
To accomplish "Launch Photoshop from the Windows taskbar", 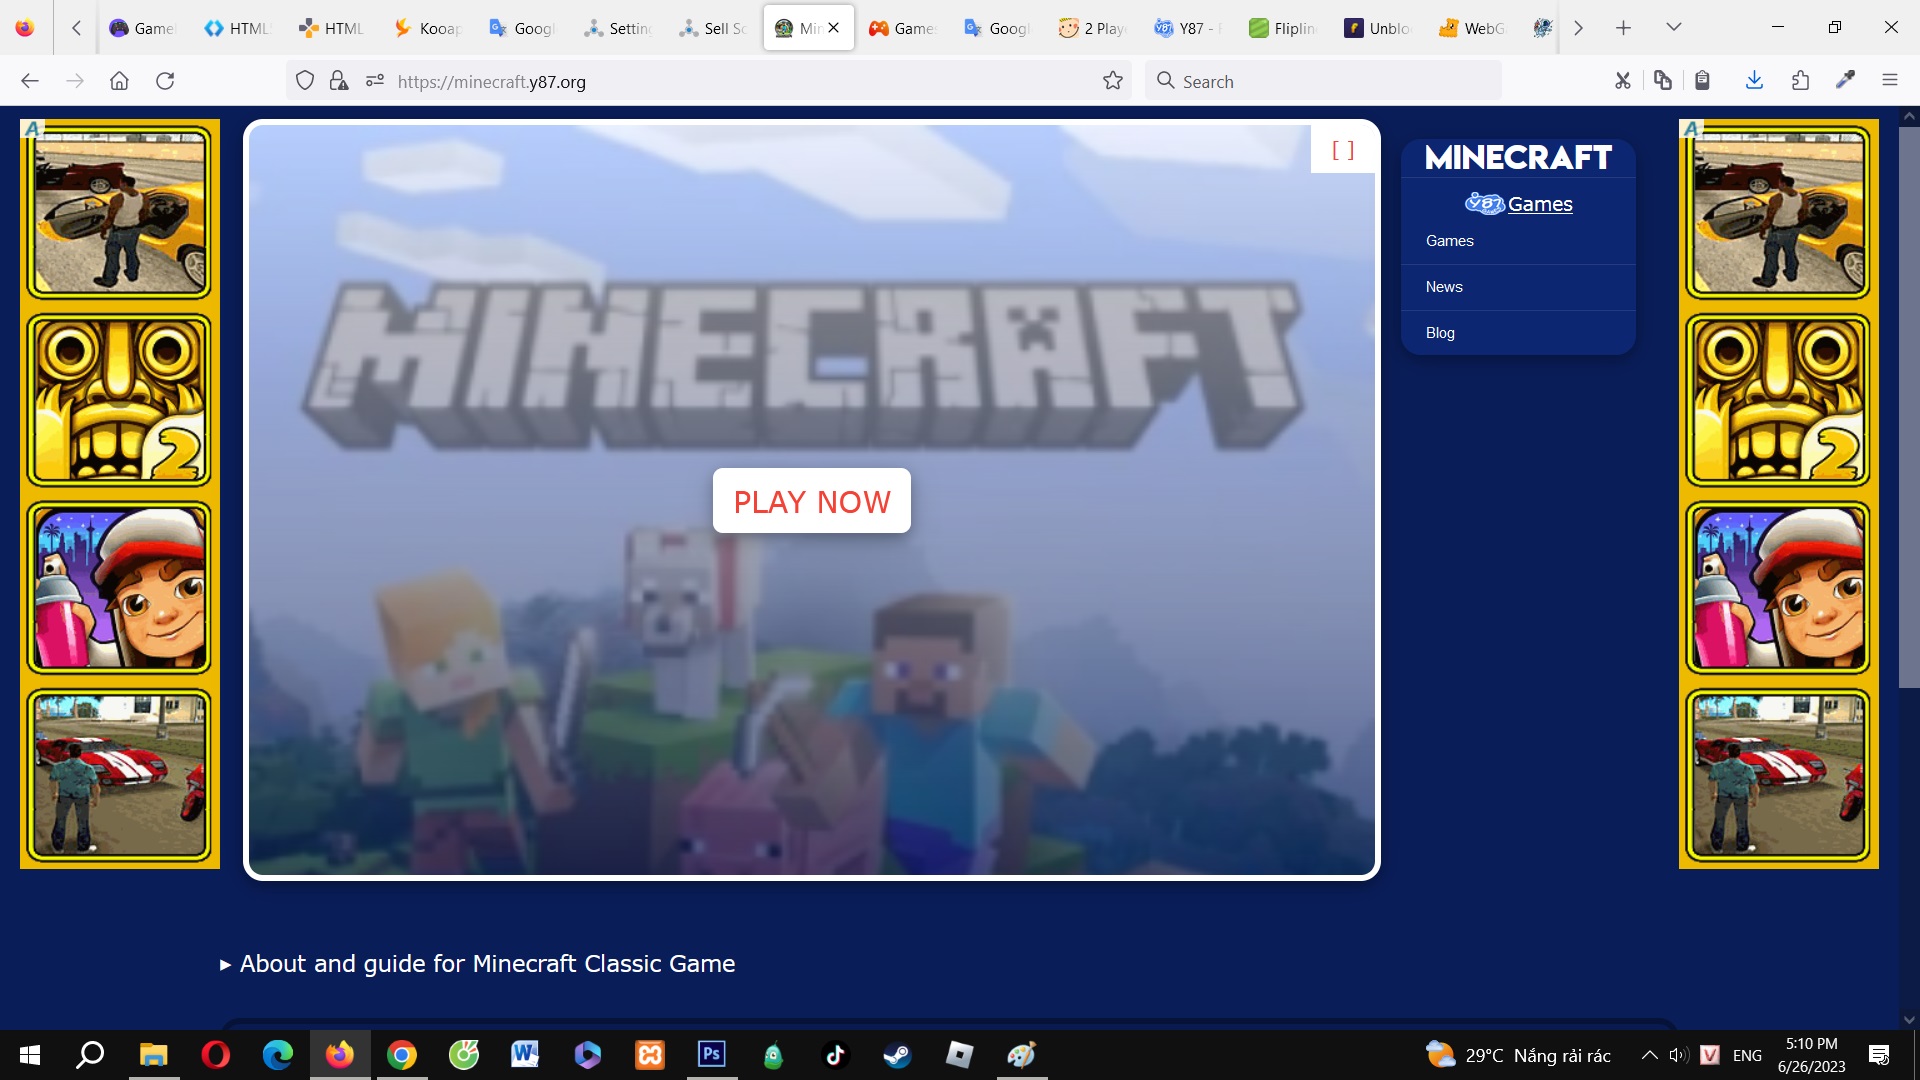I will (x=711, y=1054).
